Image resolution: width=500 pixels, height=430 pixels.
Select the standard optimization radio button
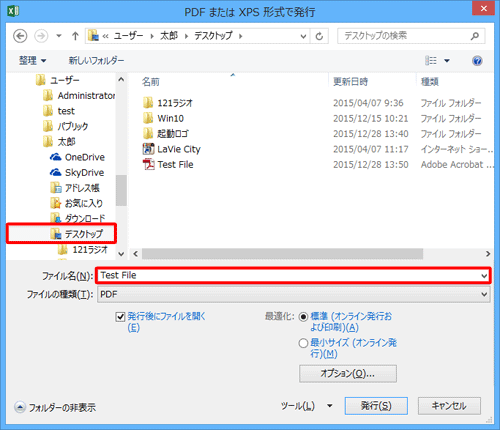click(x=303, y=317)
